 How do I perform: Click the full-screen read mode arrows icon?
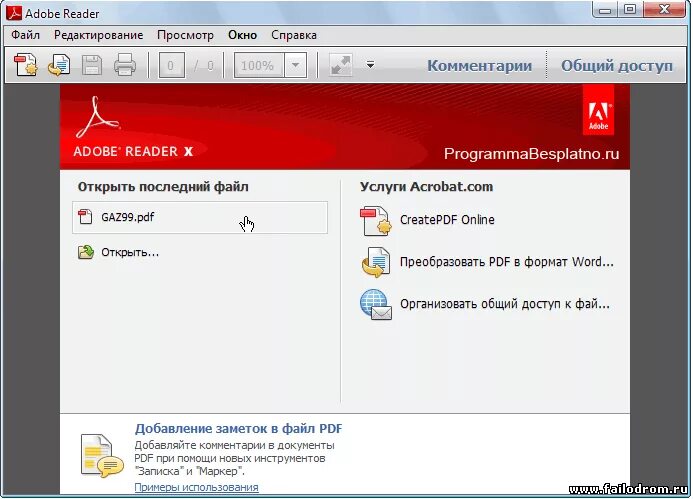pyautogui.click(x=341, y=65)
